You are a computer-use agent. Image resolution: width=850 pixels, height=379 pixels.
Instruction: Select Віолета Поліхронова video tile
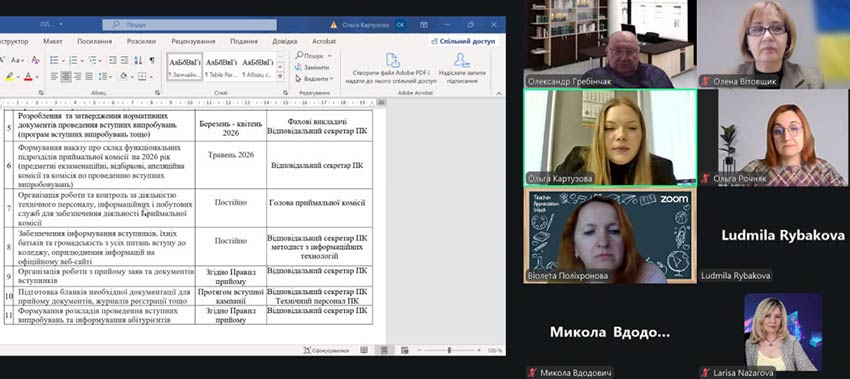(x=610, y=236)
